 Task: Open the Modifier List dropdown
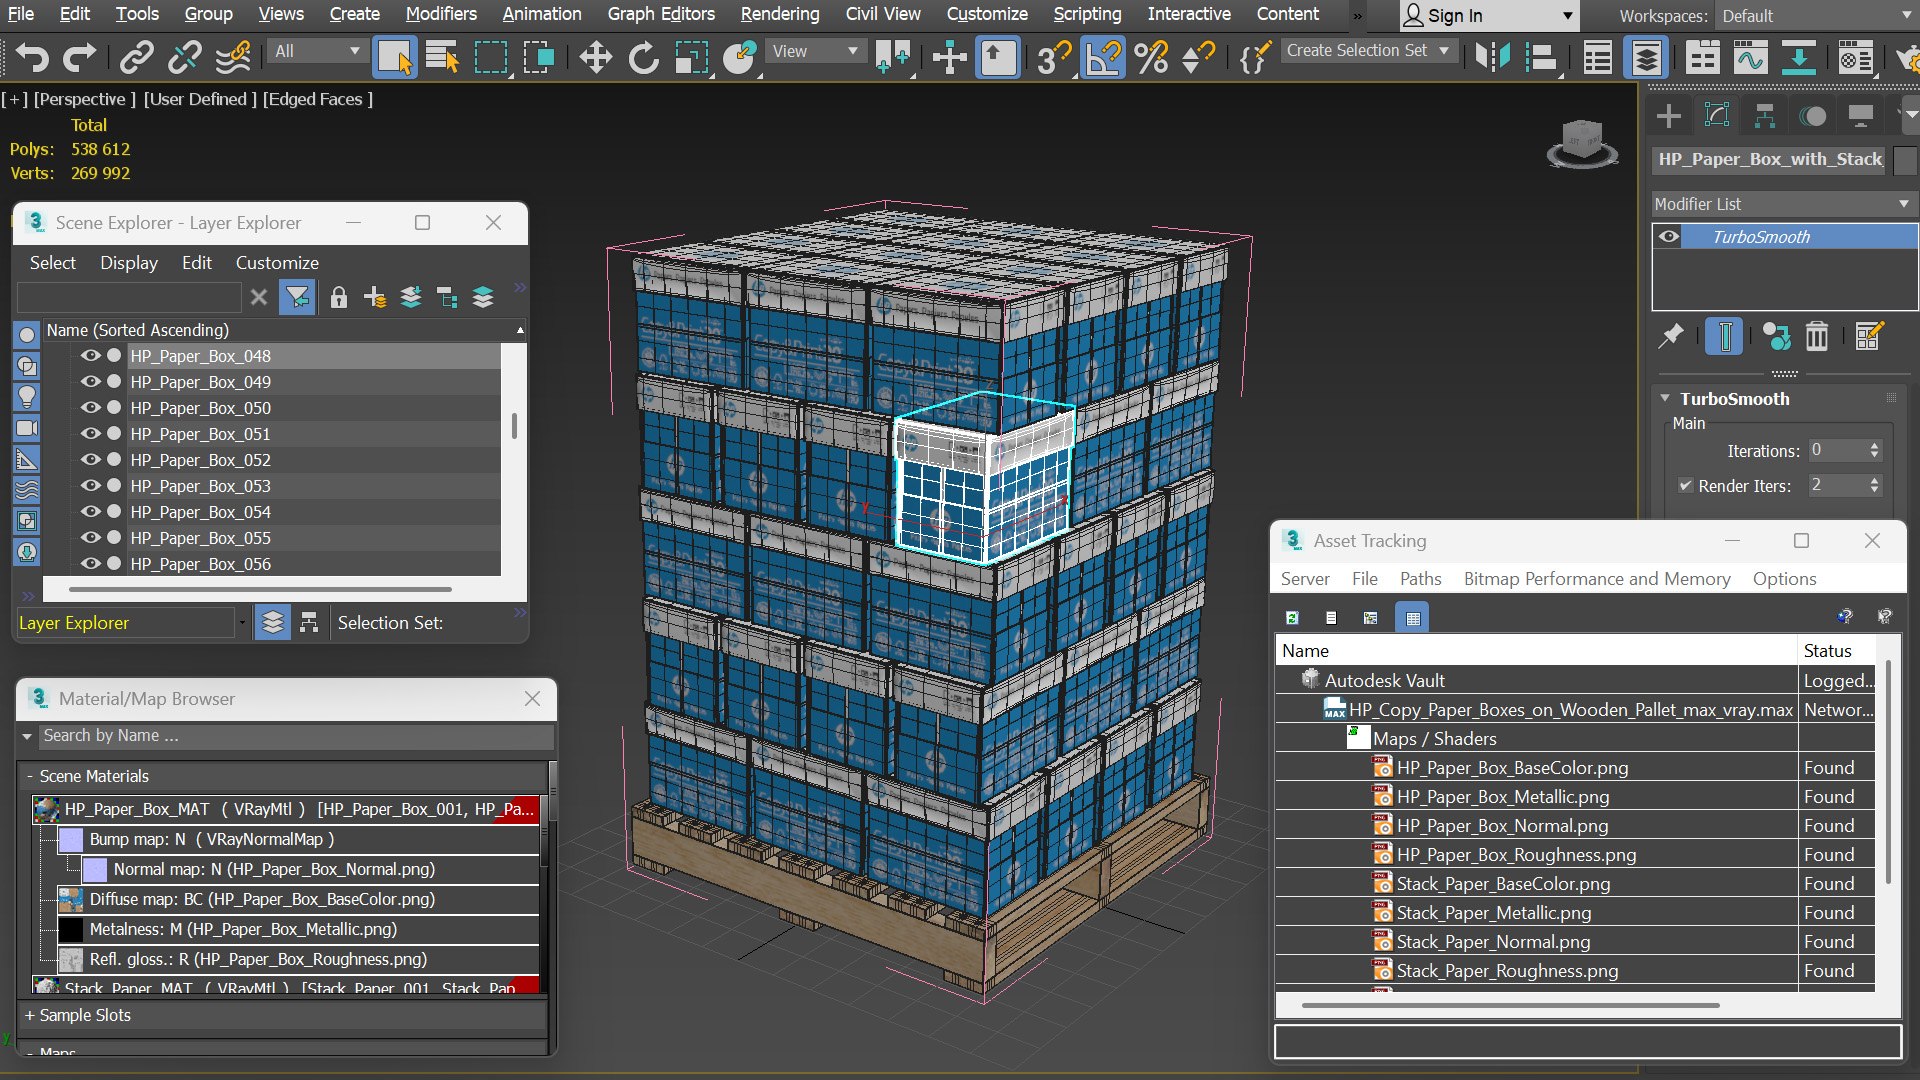1782,203
